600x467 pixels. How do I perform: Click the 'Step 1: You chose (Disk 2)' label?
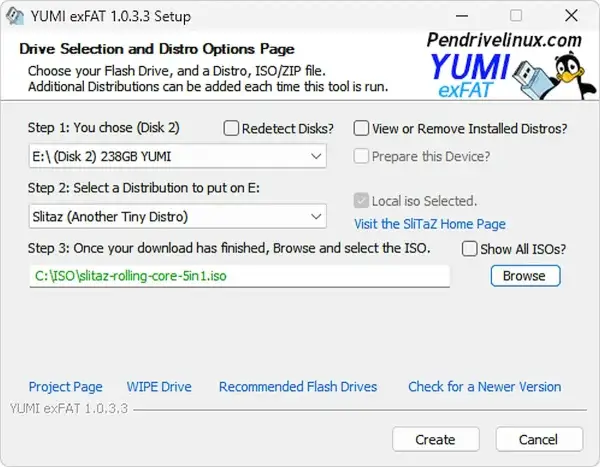point(103,128)
